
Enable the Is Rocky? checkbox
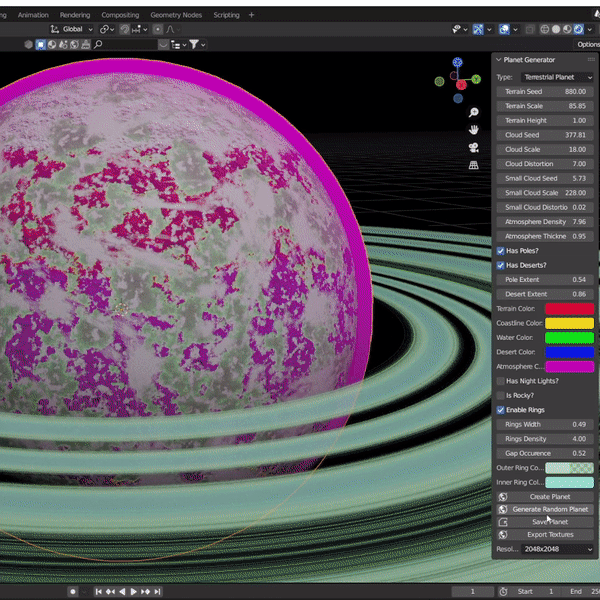coord(501,395)
